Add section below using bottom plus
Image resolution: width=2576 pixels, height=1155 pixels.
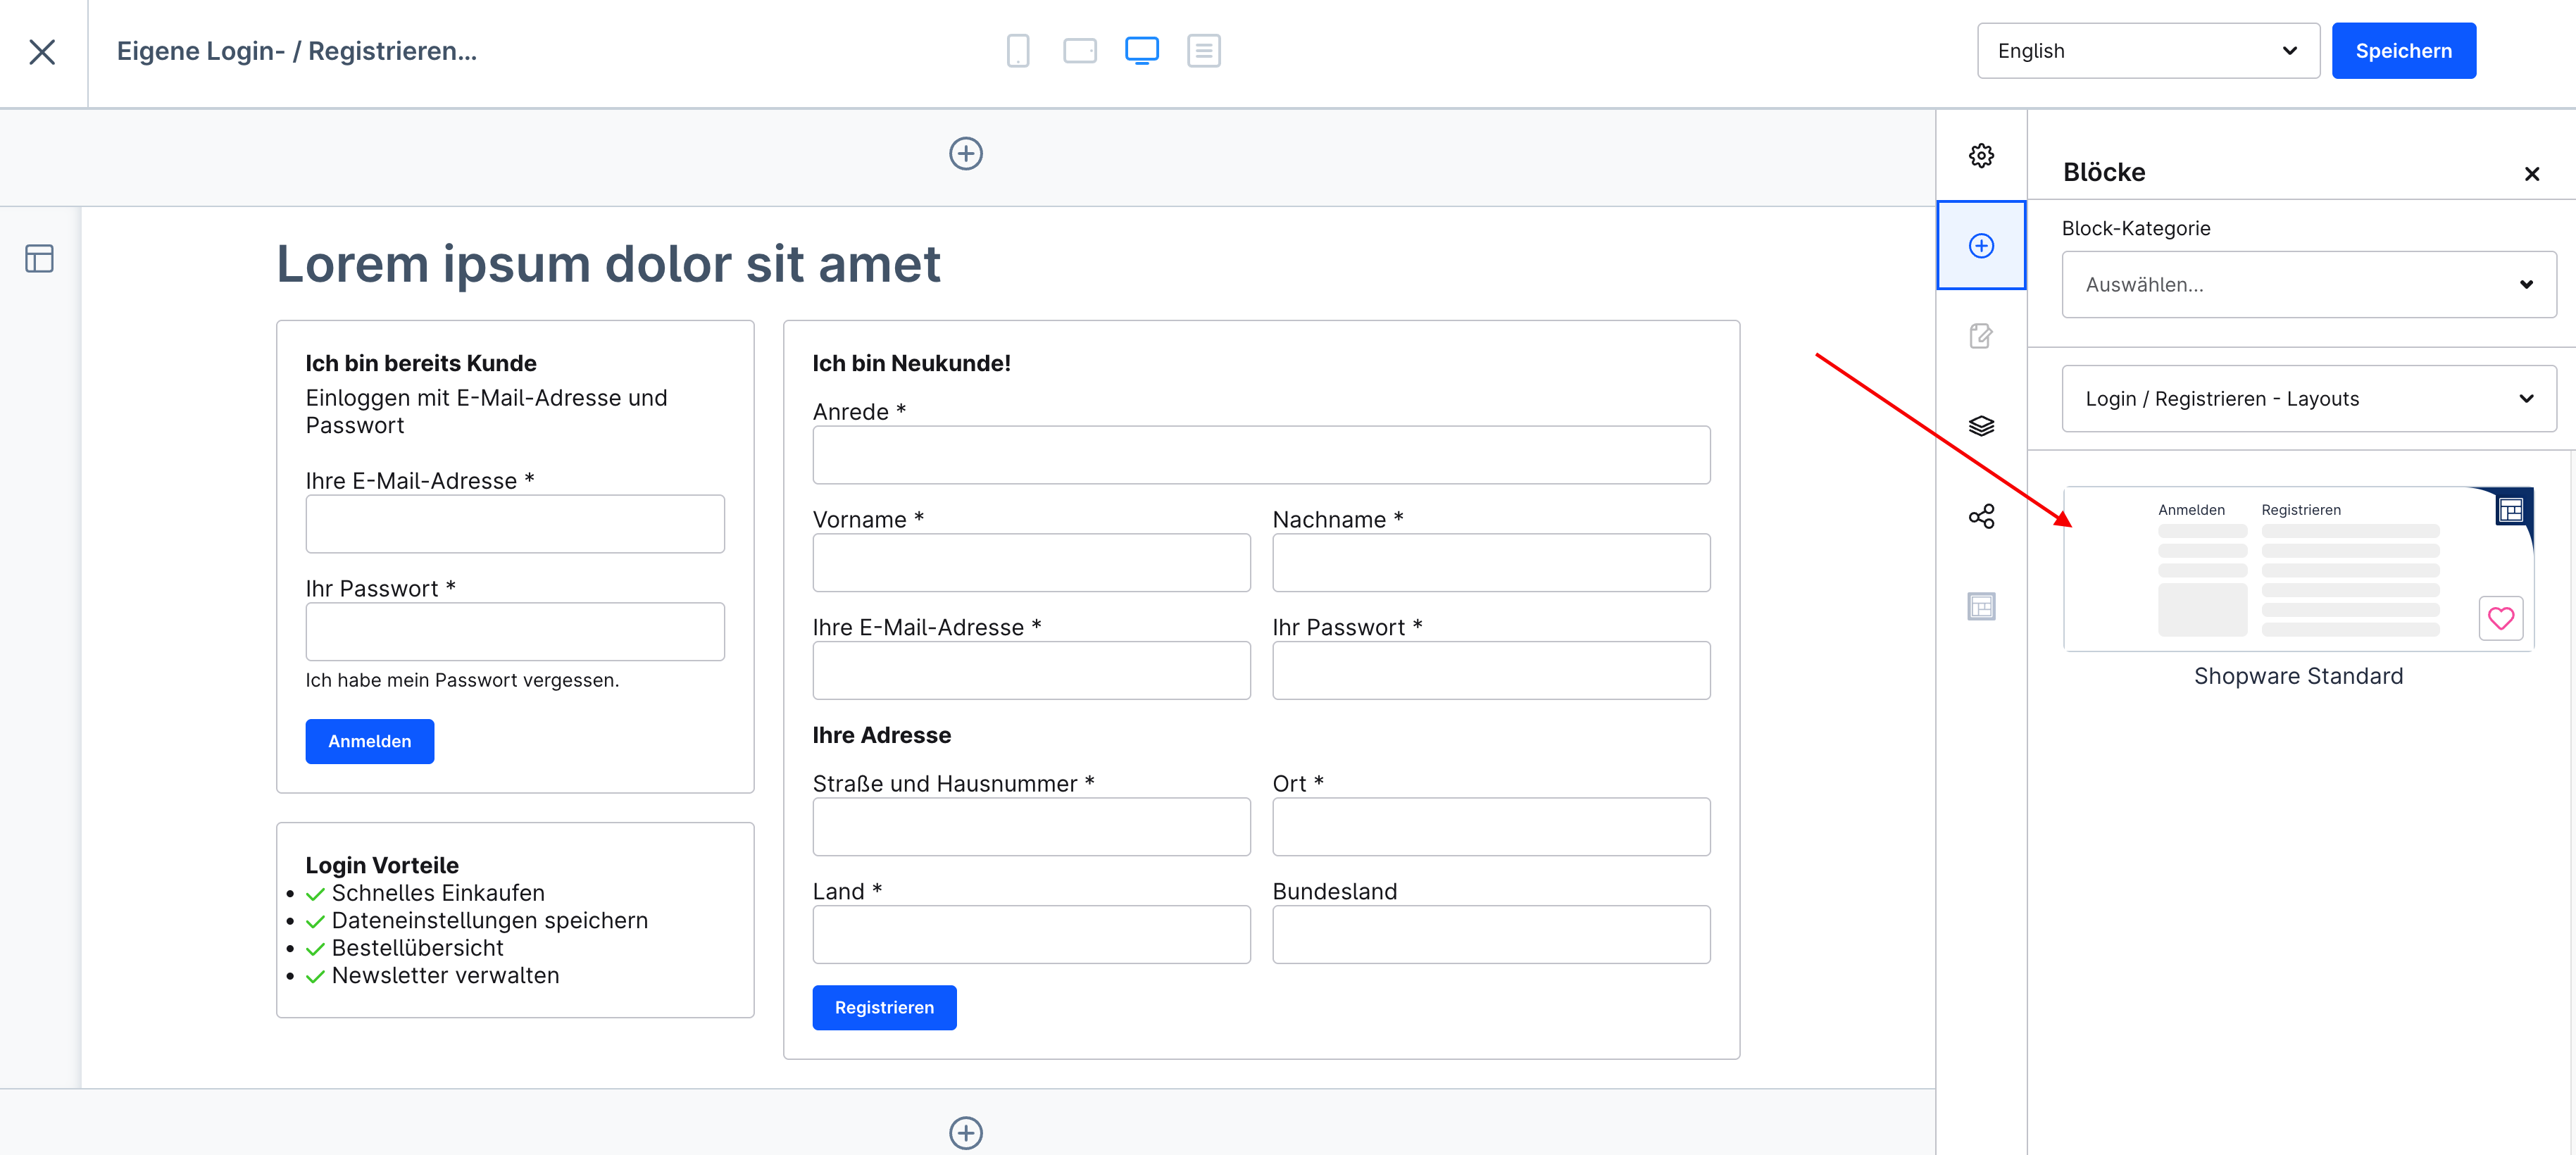click(965, 1132)
